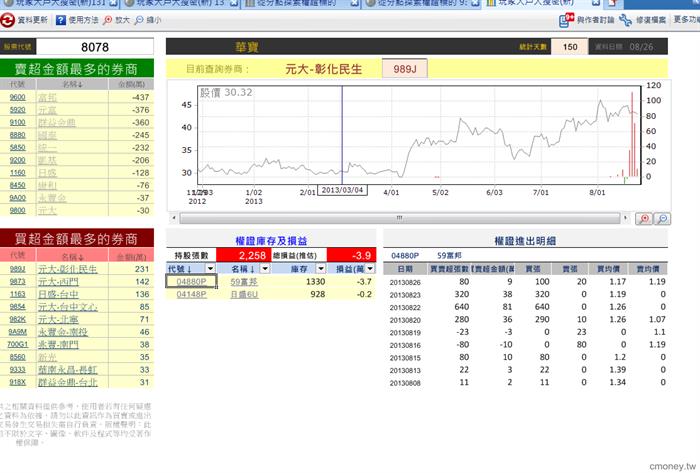This screenshot has width=700, height=473.
Task: Open broker code 1160 in sell list
Action: 18,173
